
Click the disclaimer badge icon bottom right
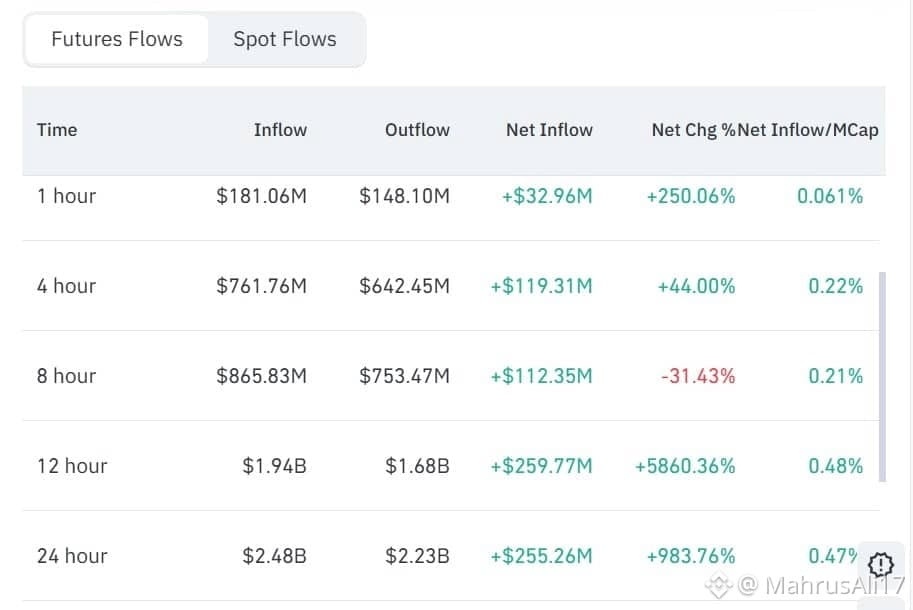pos(880,565)
